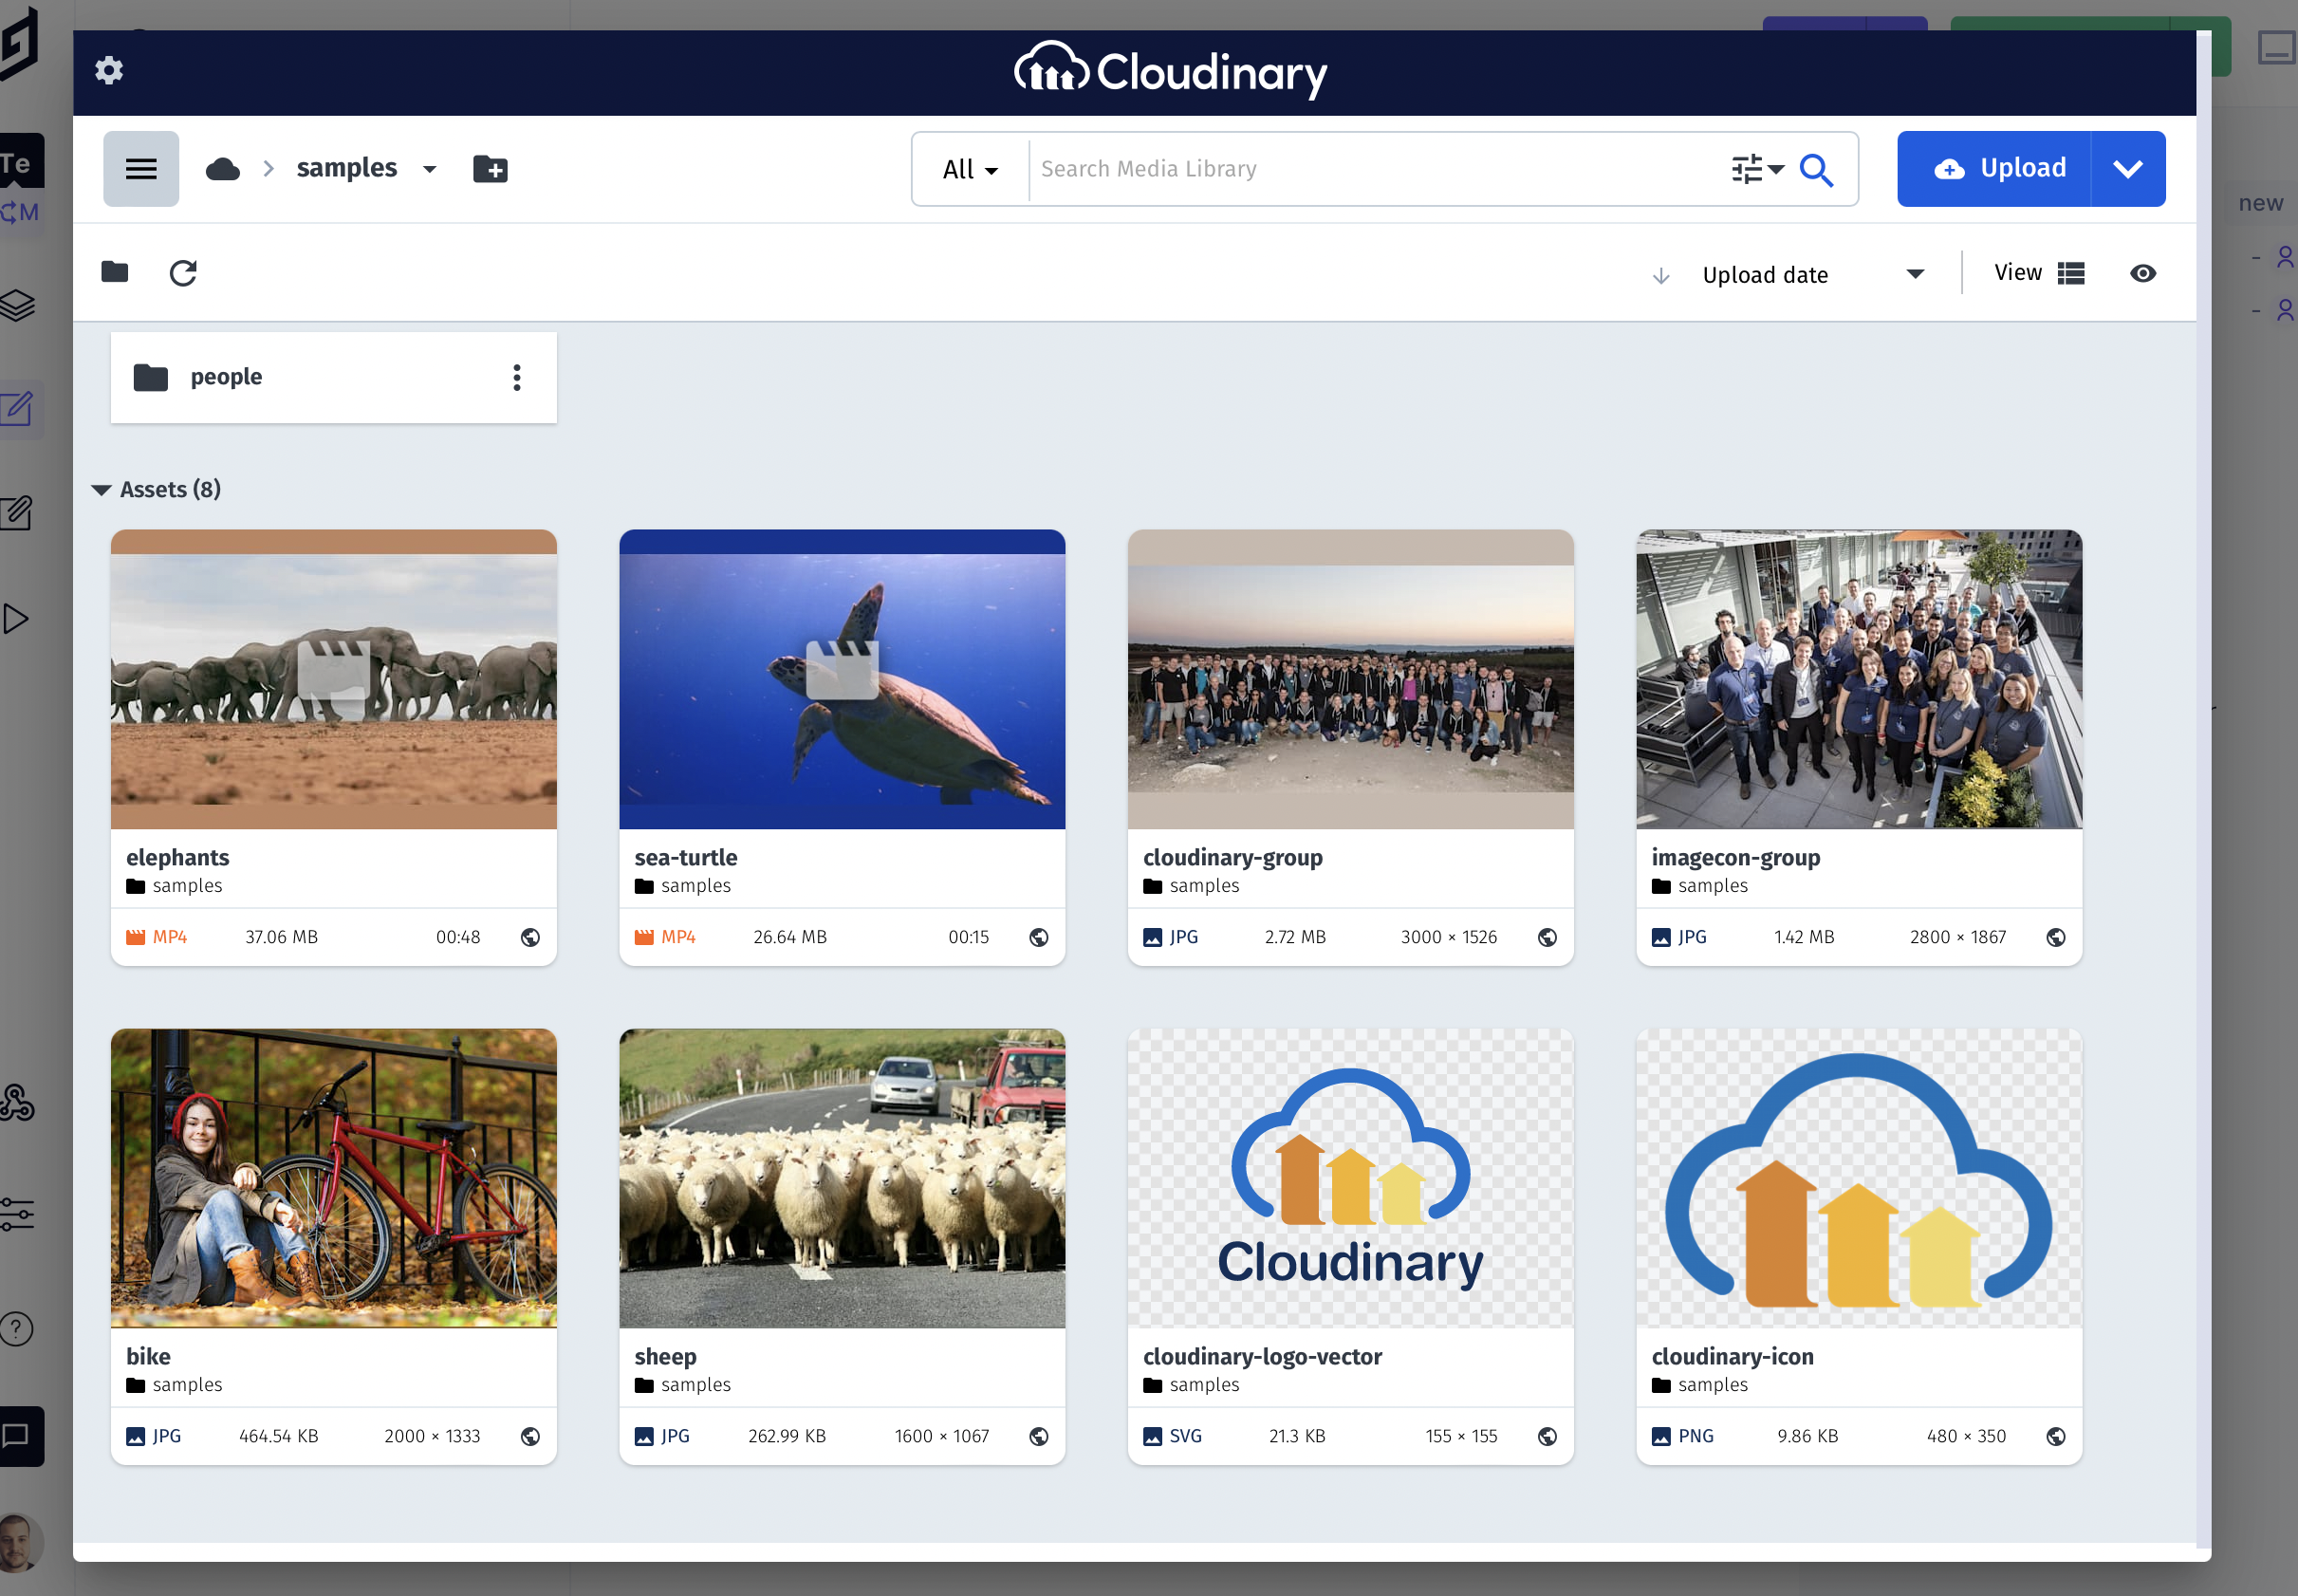Click the MP4 format icon on sea-turtle
The width and height of the screenshot is (2298, 1596).
(644, 937)
